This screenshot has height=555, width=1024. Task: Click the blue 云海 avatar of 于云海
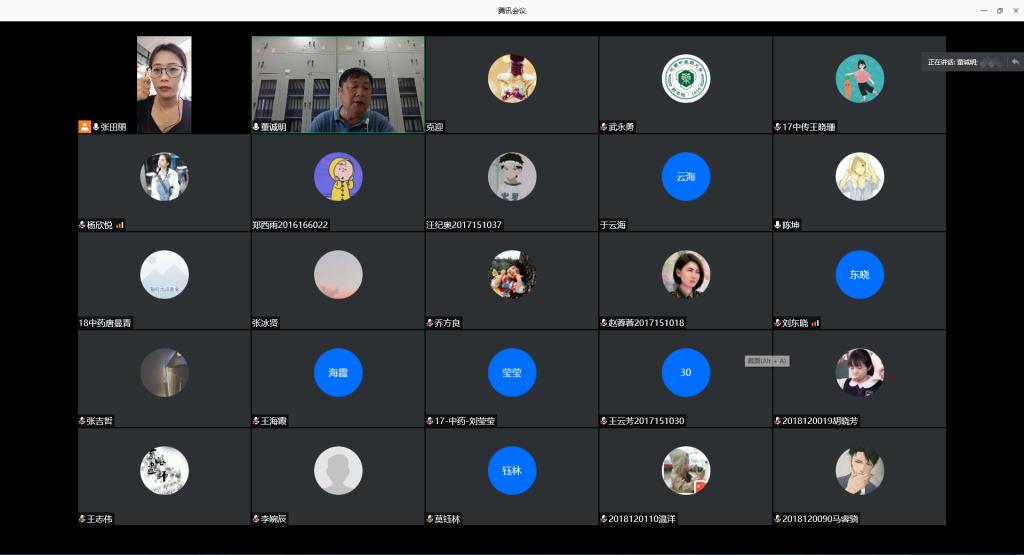tap(686, 177)
